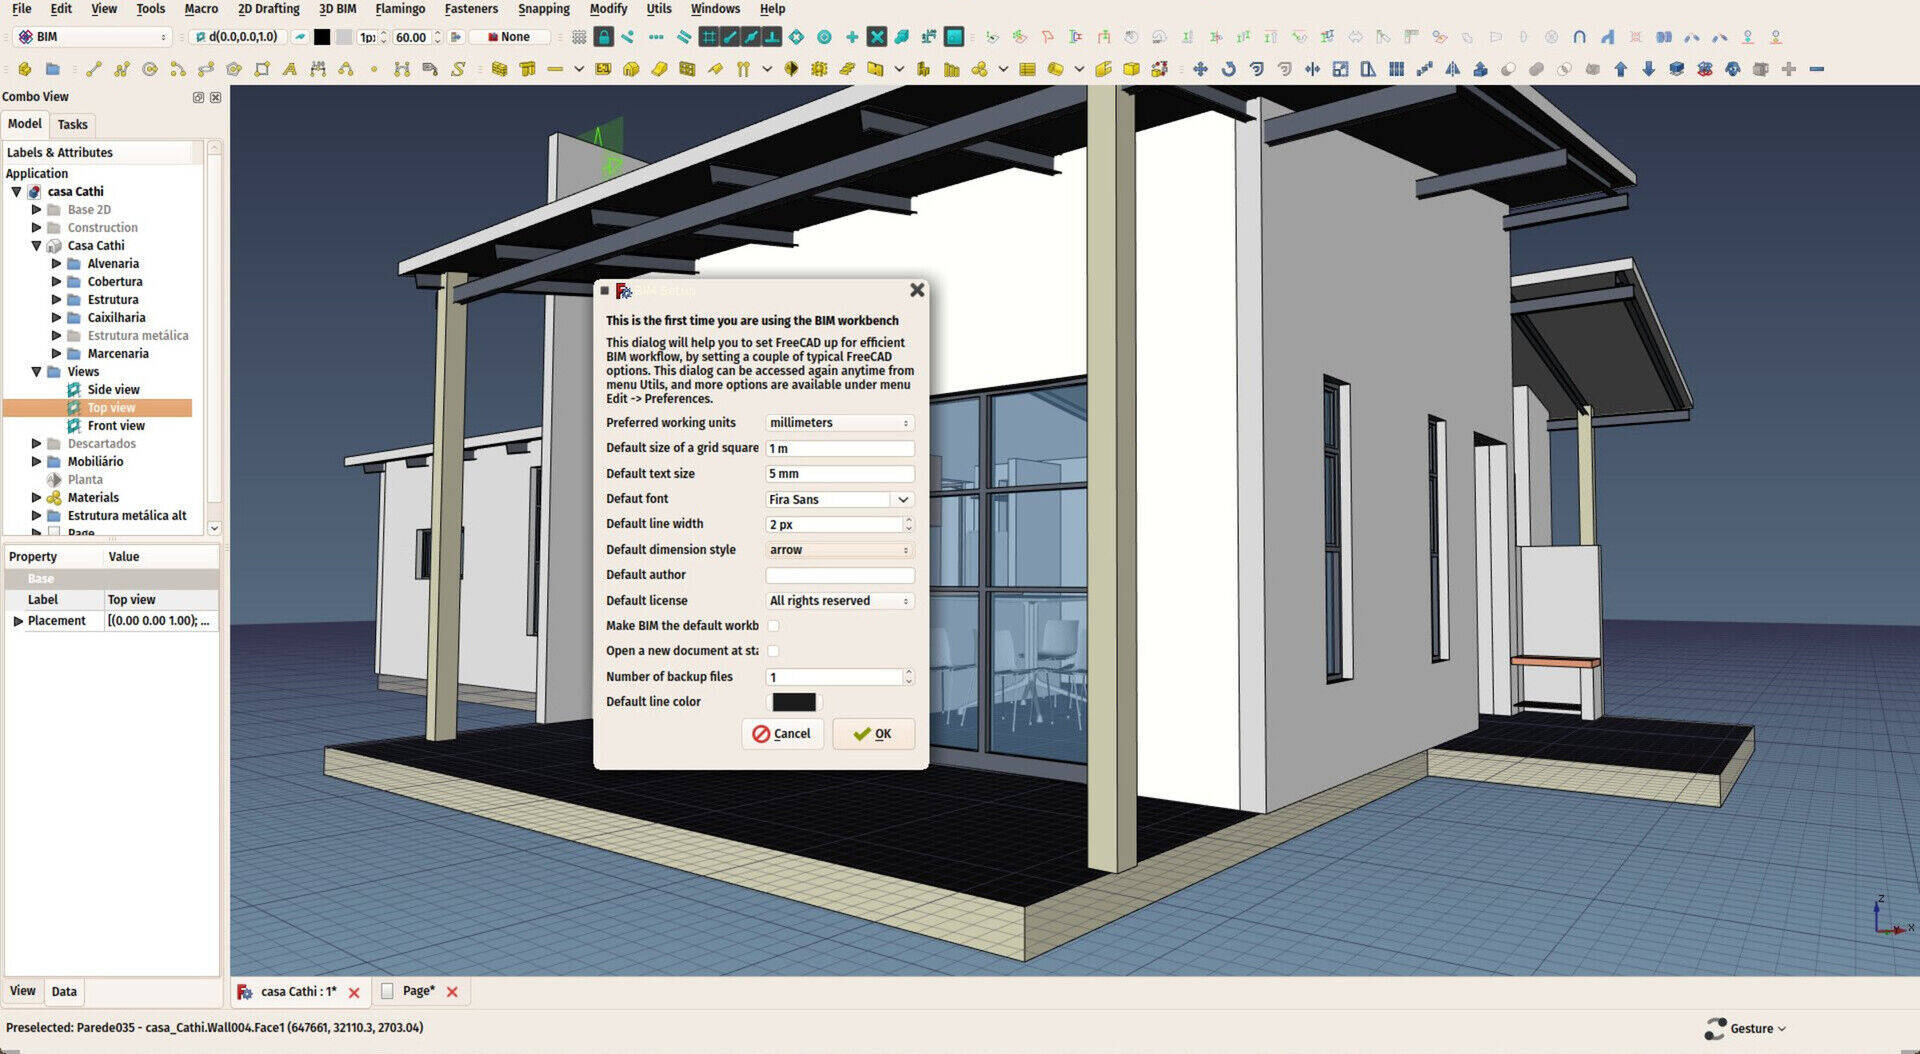The width and height of the screenshot is (1920, 1054).
Task: Select the Arc drawing tool
Action: coord(178,69)
